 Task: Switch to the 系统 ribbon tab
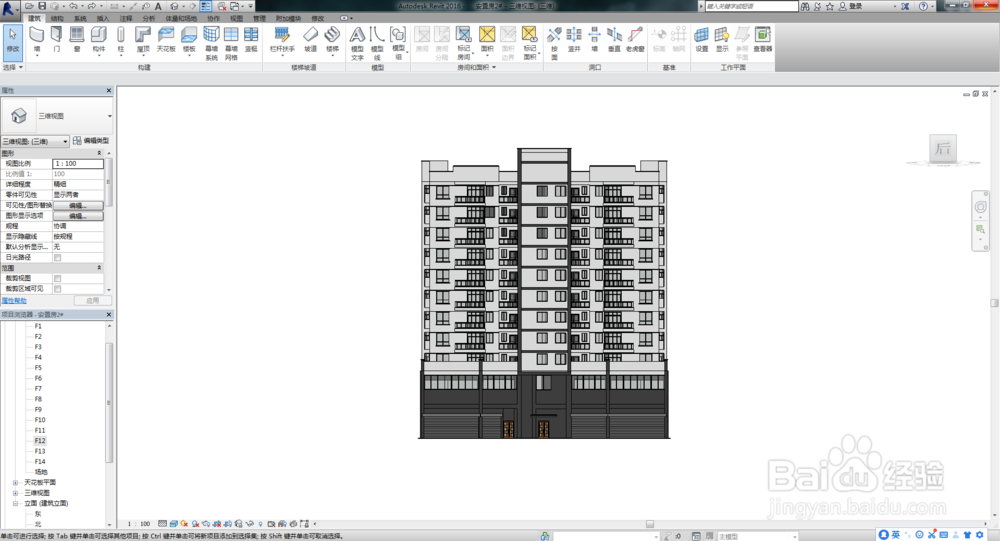pos(80,19)
